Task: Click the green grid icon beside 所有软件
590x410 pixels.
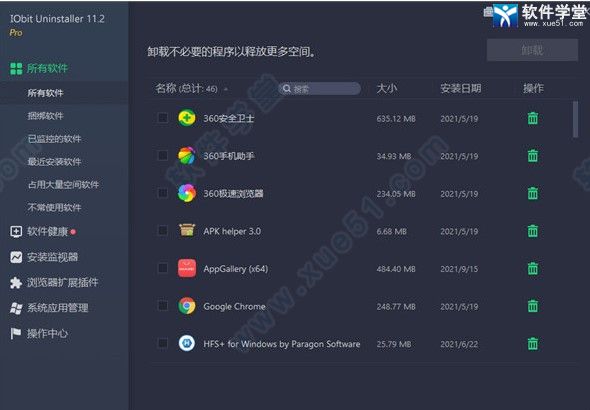Action: (16, 68)
